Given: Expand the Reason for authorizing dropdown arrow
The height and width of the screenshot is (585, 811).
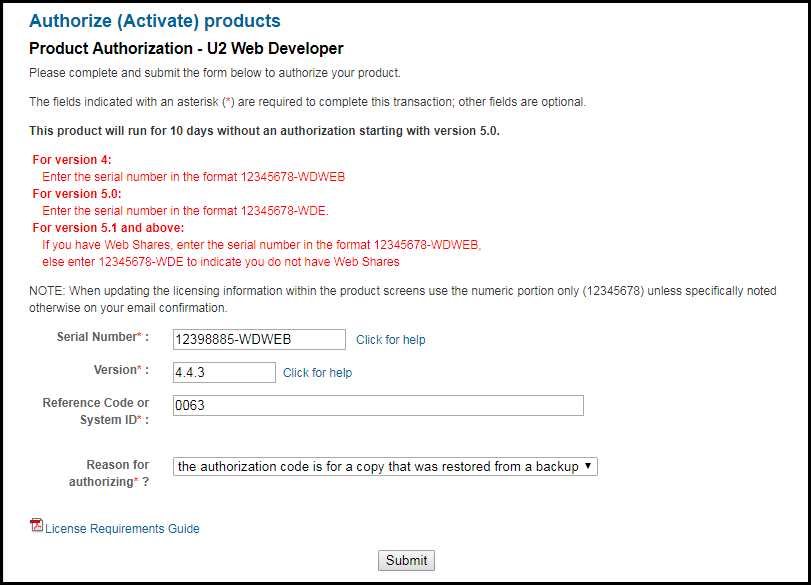Looking at the screenshot, I should tap(588, 466).
